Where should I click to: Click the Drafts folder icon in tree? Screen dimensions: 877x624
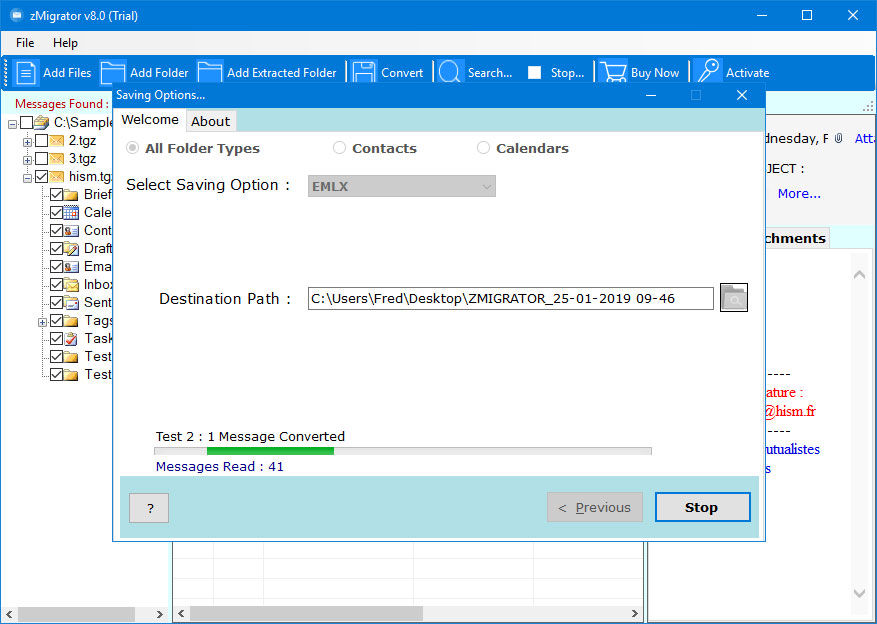click(71, 248)
